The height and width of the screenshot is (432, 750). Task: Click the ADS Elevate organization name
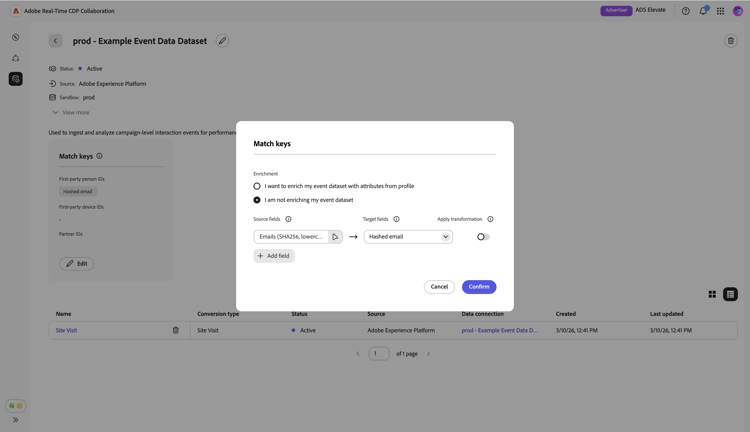651,10
